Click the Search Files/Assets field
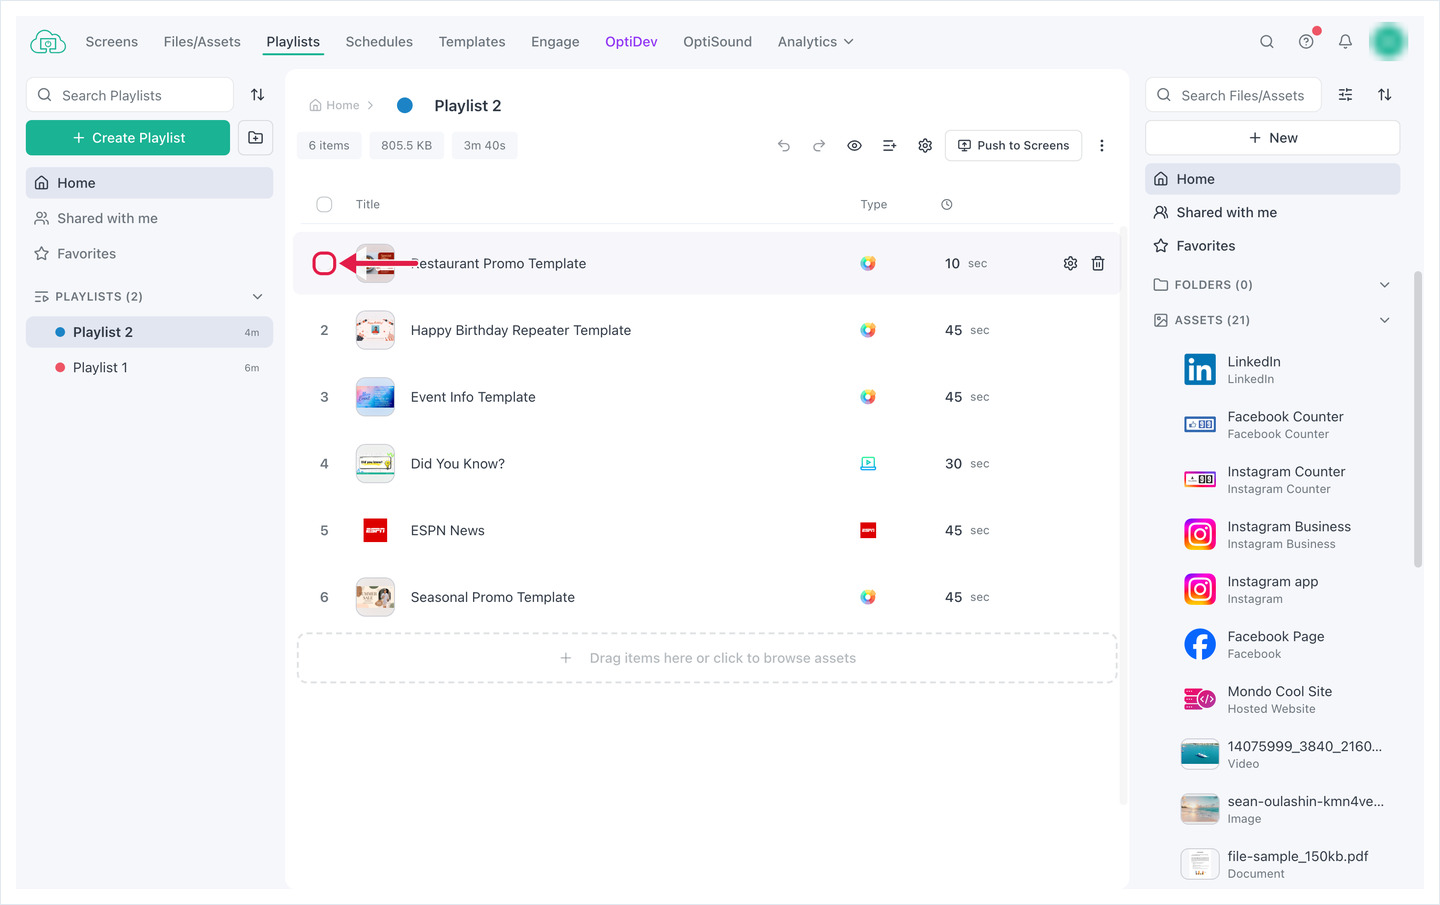The width and height of the screenshot is (1440, 905). click(1233, 95)
